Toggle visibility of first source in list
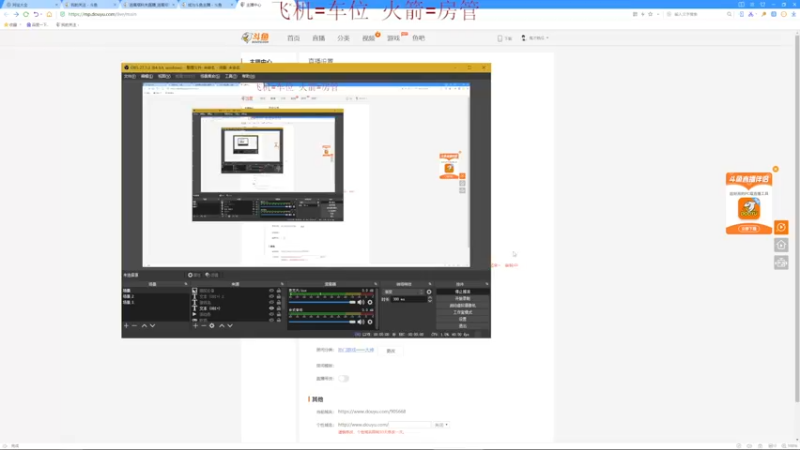The image size is (800, 450). [x=271, y=290]
